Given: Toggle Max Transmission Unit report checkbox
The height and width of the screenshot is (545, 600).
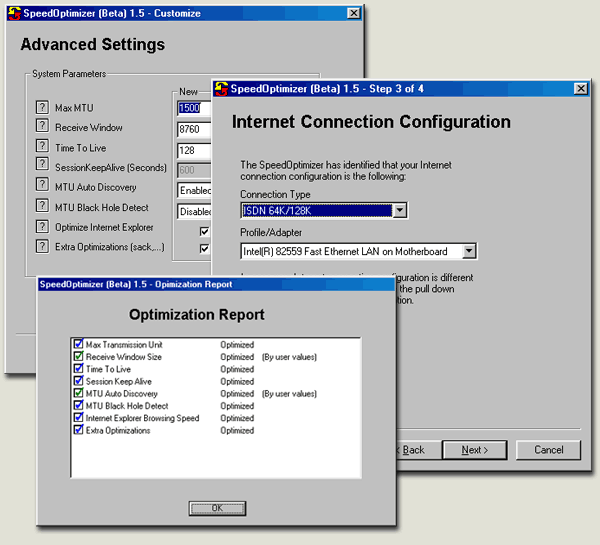Looking at the screenshot, I should coord(78,344).
